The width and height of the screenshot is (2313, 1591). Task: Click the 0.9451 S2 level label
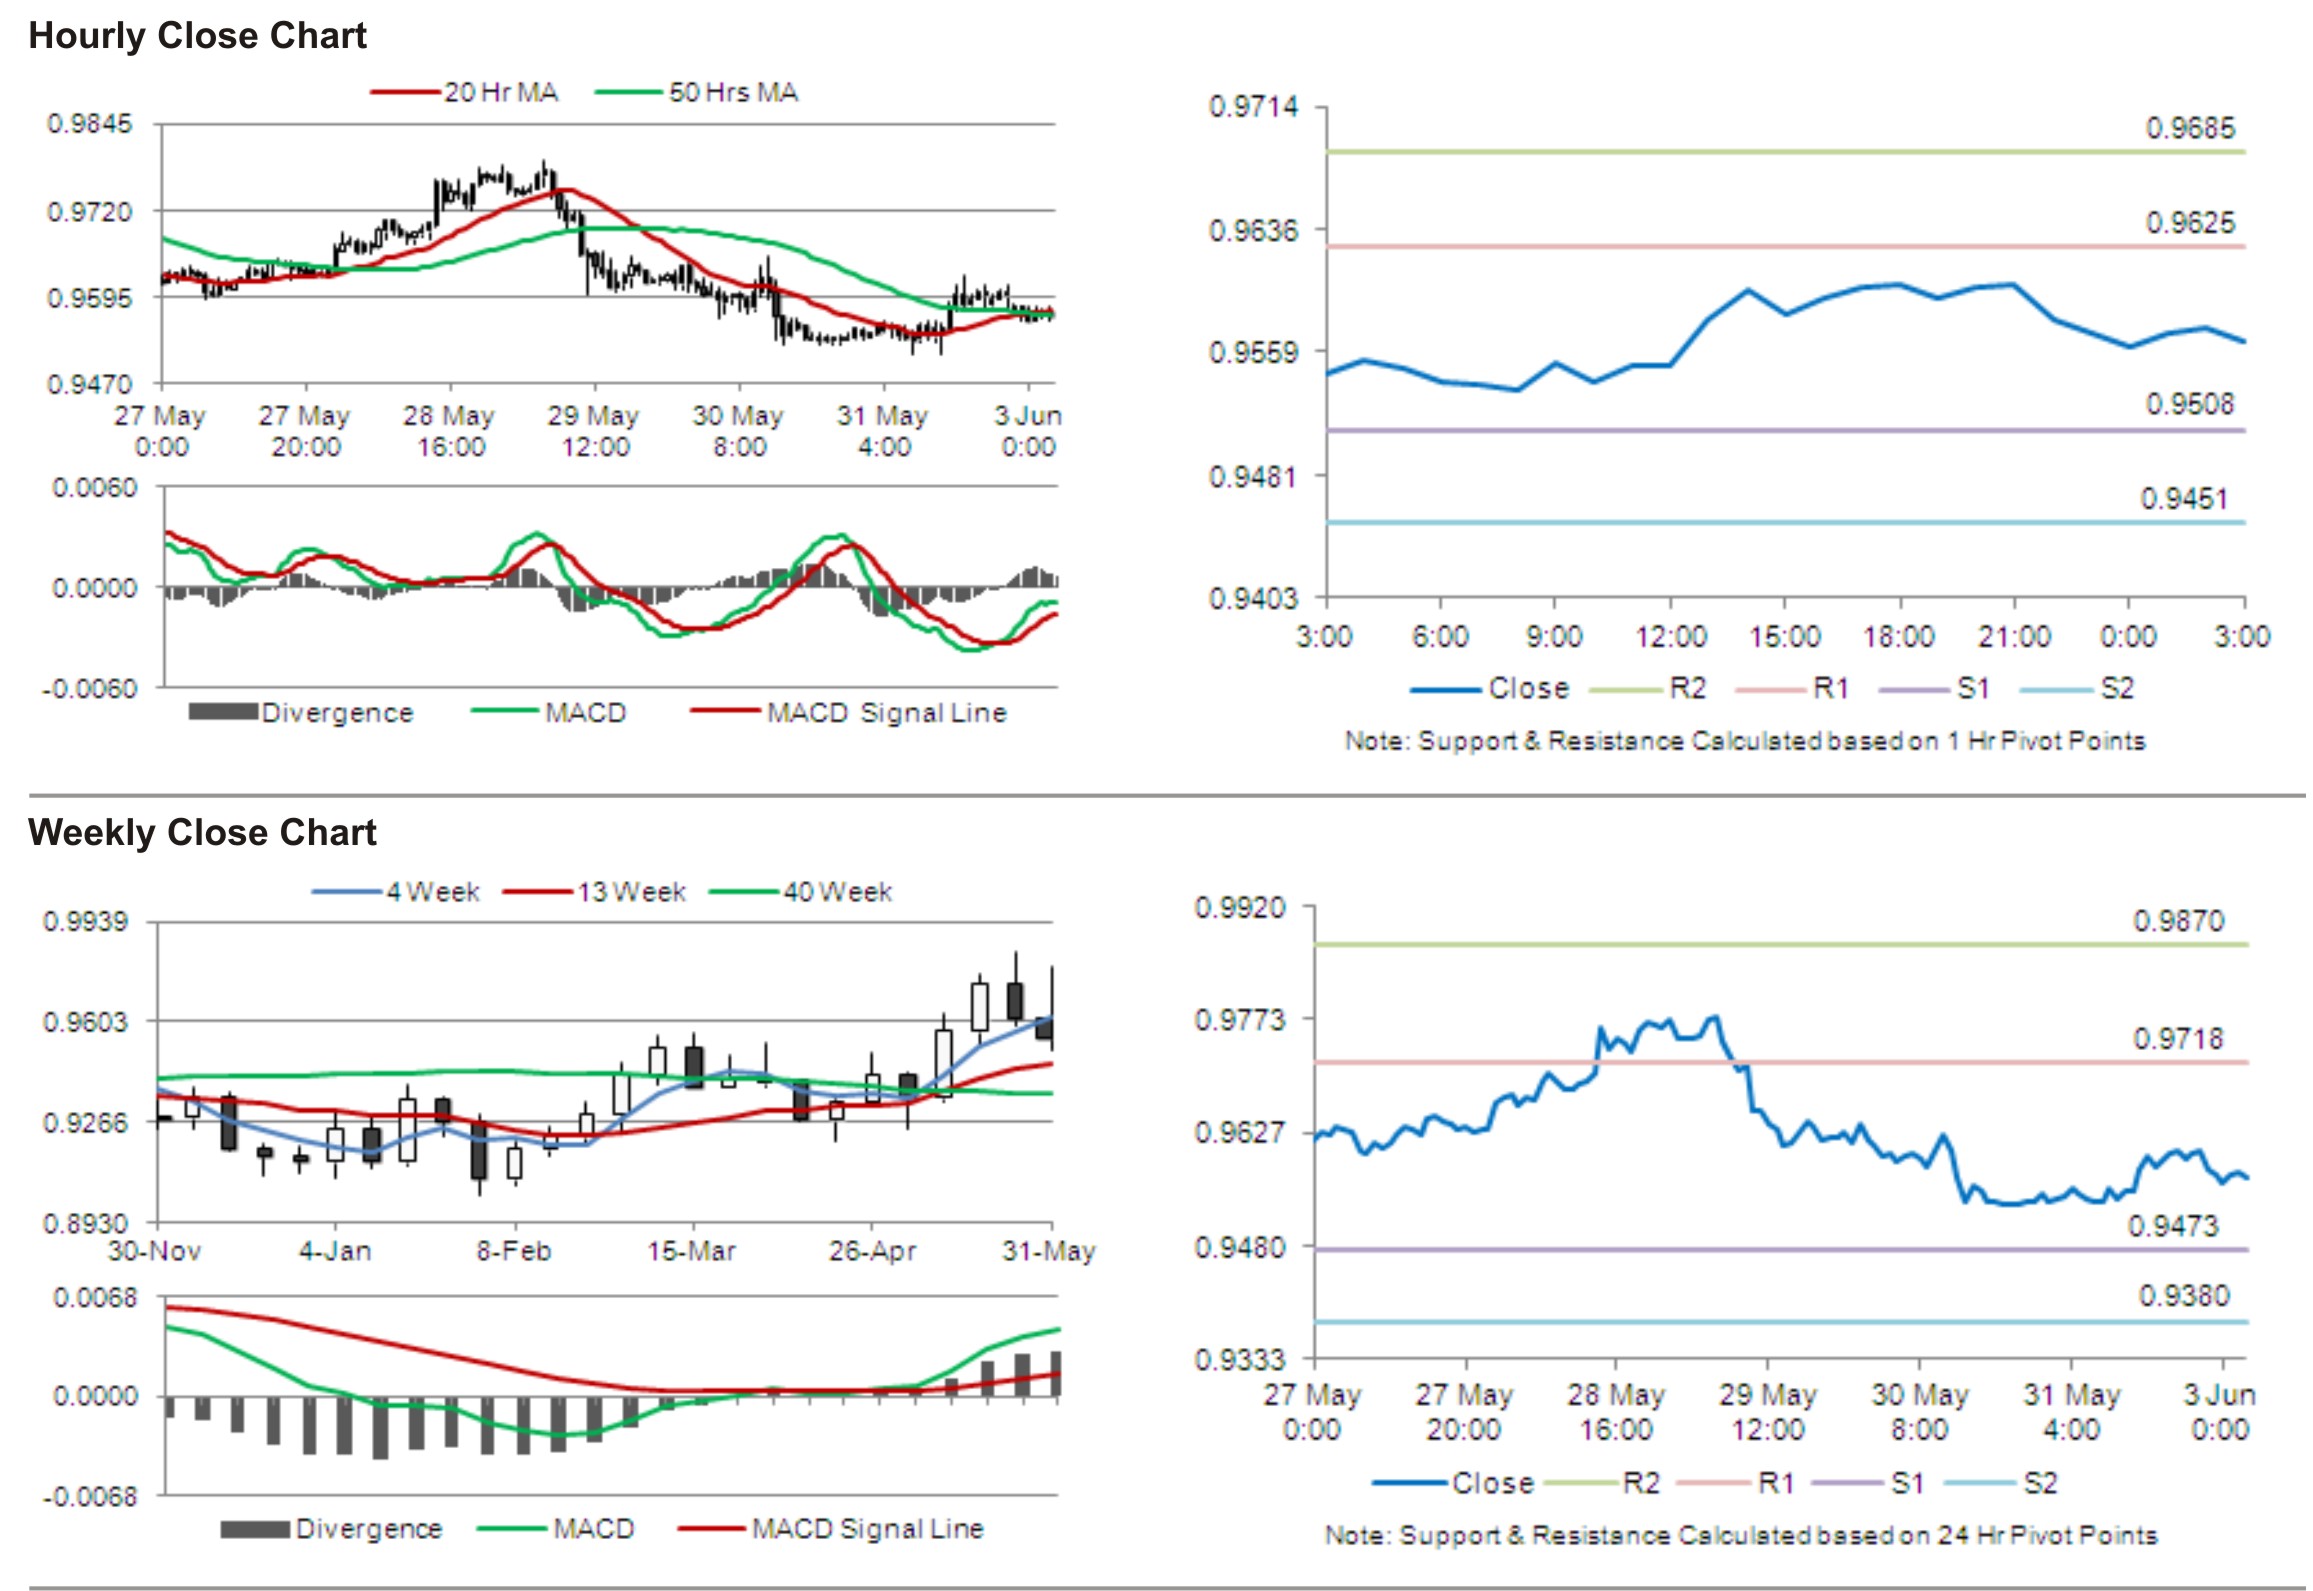click(x=2184, y=499)
